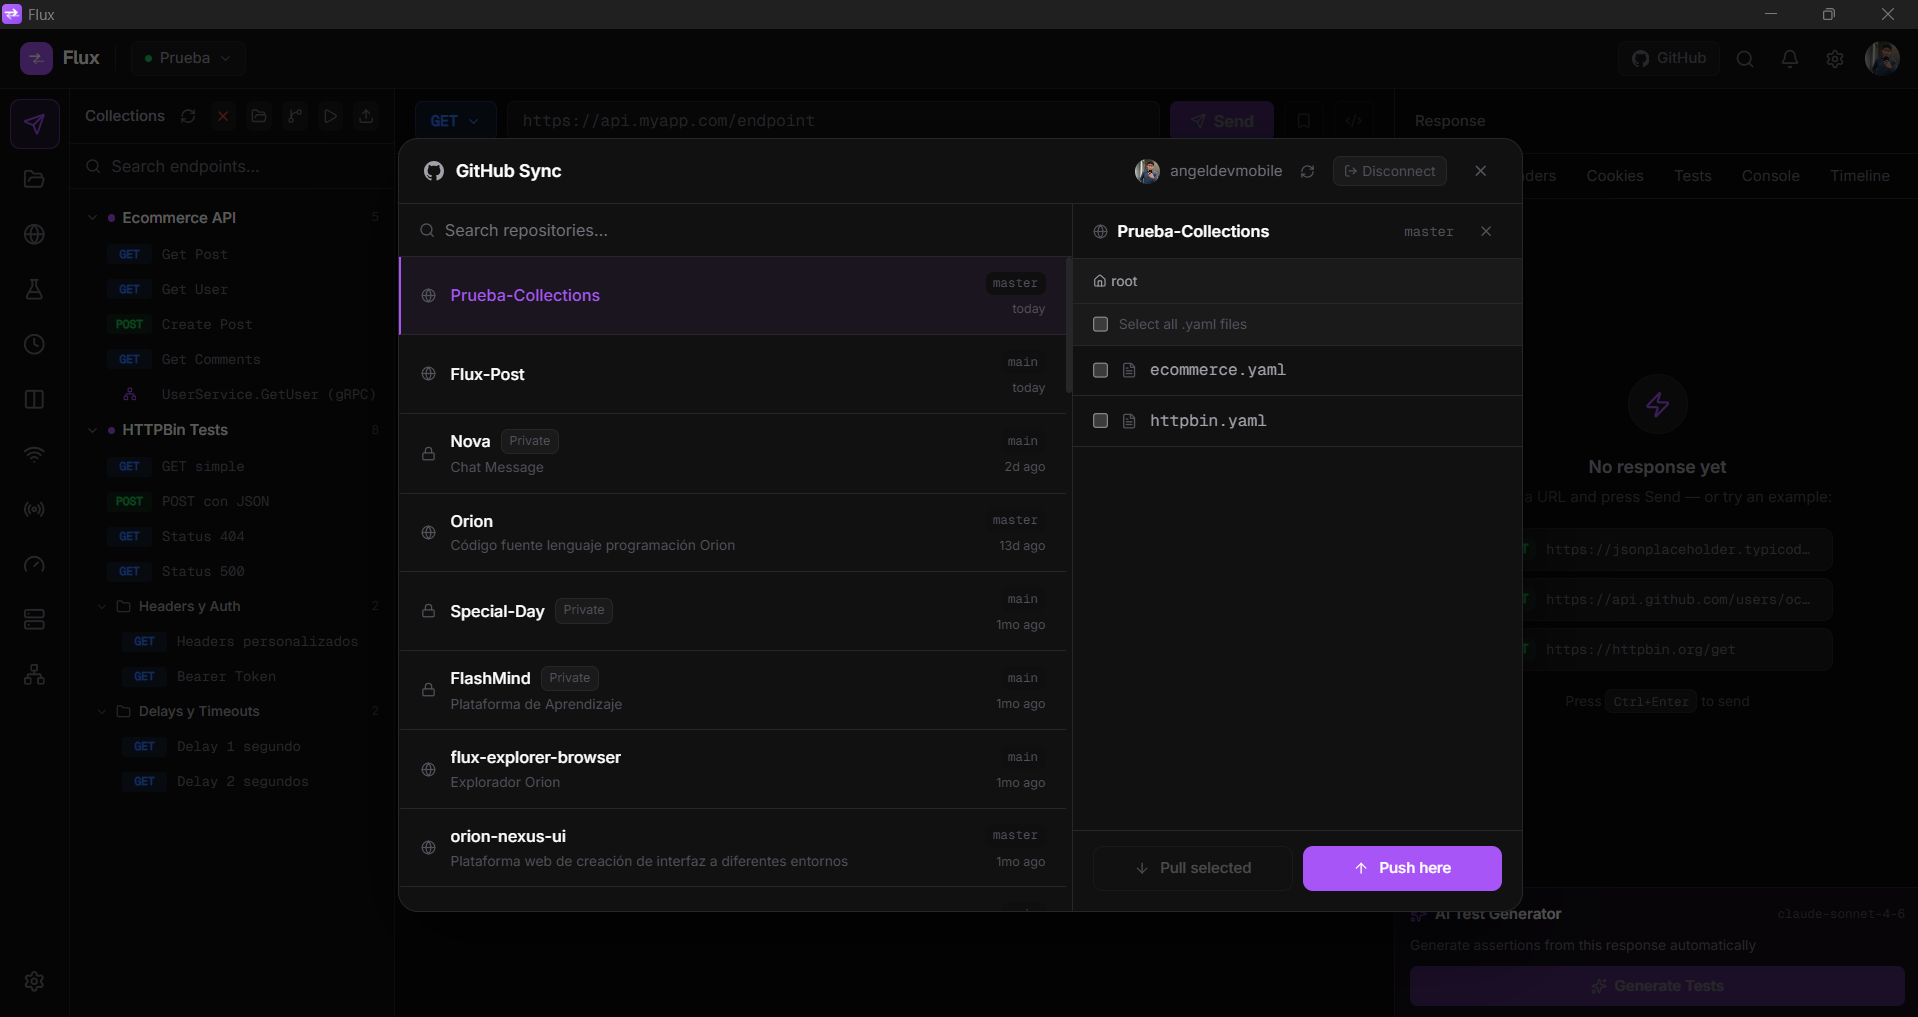Screen dimensions: 1918x1017
Task: Collapse the Headers y Auth folder chevron
Action: click(101, 606)
